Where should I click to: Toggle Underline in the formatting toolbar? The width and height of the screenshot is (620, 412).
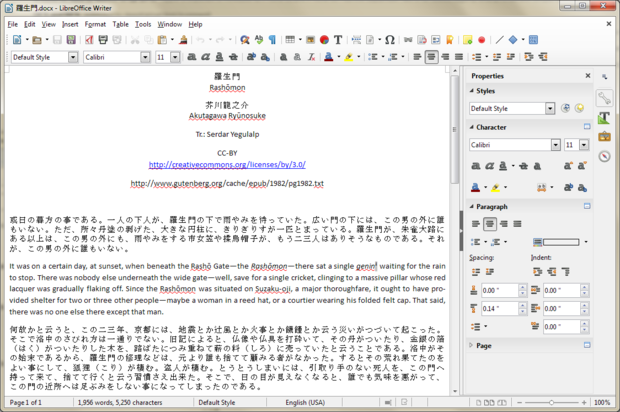point(219,57)
